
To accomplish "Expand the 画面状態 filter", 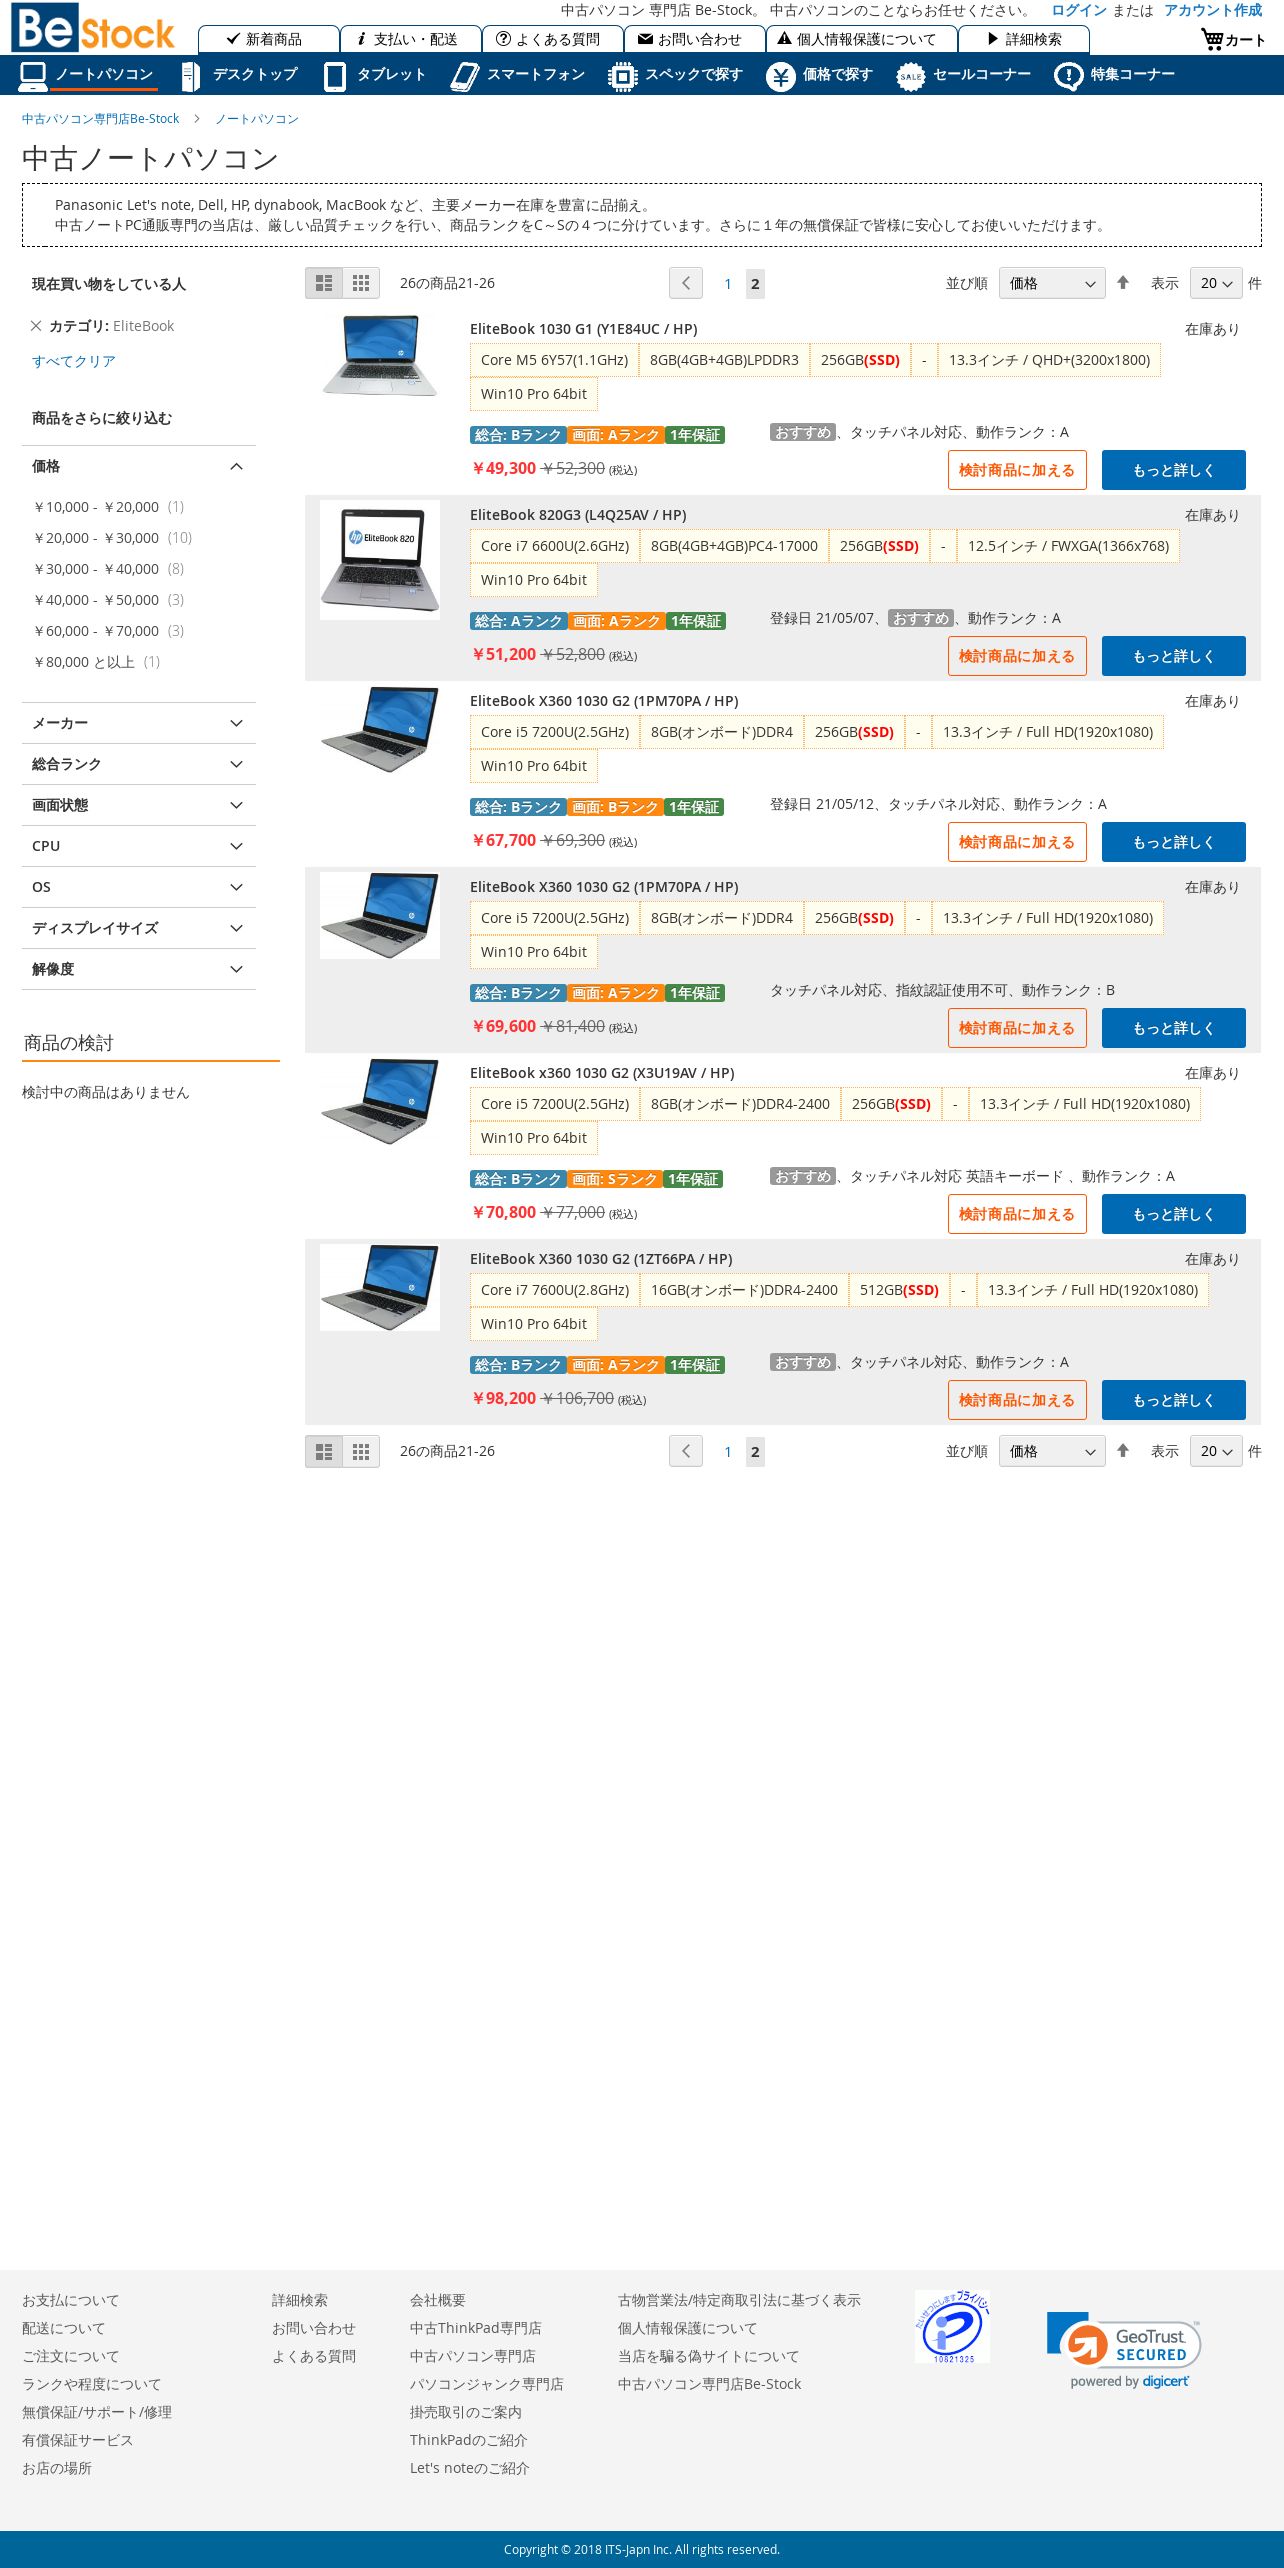I will pyautogui.click(x=139, y=805).
